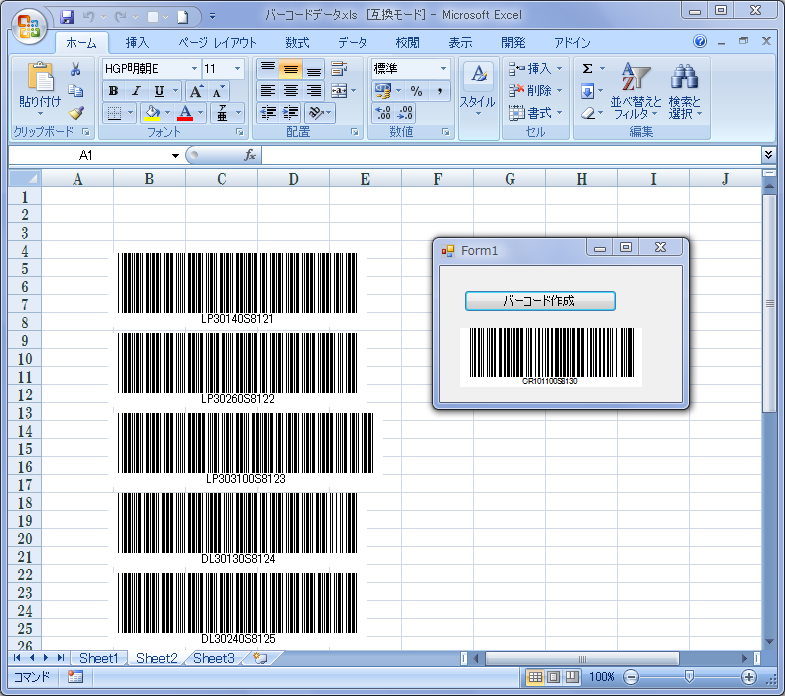This screenshot has height=696, width=785.
Task: Open the Sheet3 worksheet tab
Action: 214,658
